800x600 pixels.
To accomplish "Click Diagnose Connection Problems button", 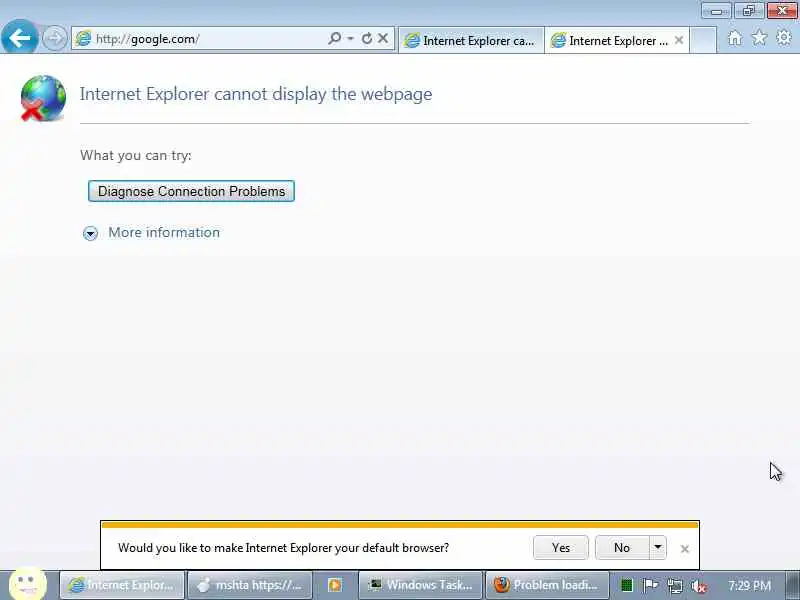I will coord(191,191).
